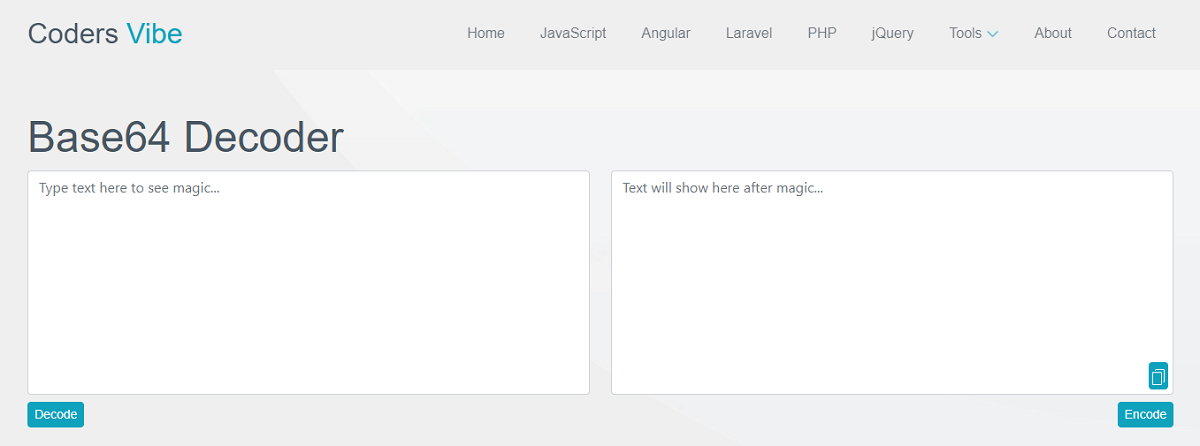This screenshot has width=1200, height=446.
Task: Click the 'Coders' word in the logo
Action: click(x=73, y=34)
